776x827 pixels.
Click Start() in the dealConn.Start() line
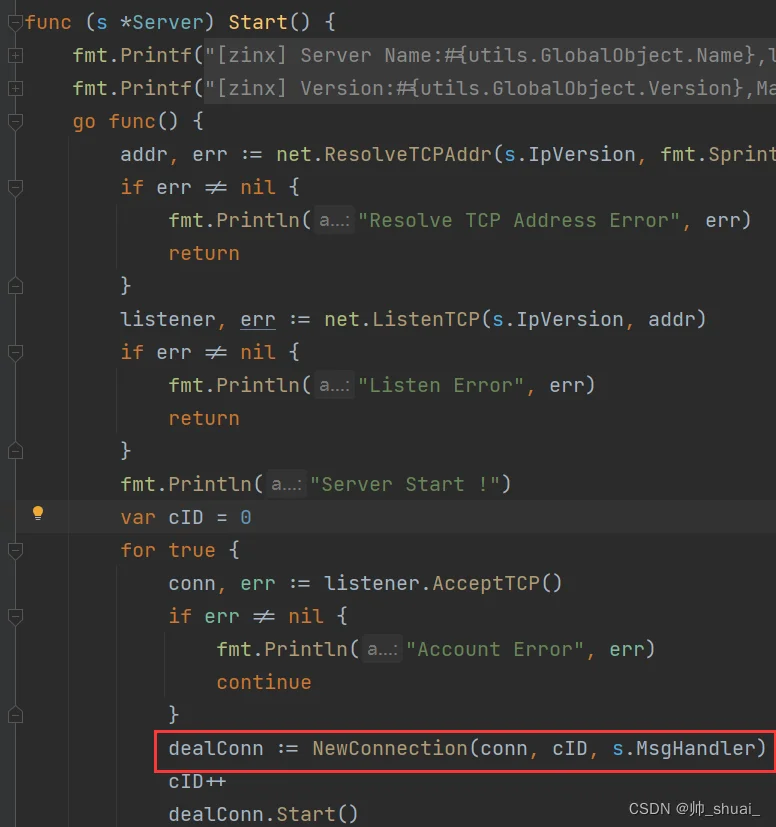318,814
